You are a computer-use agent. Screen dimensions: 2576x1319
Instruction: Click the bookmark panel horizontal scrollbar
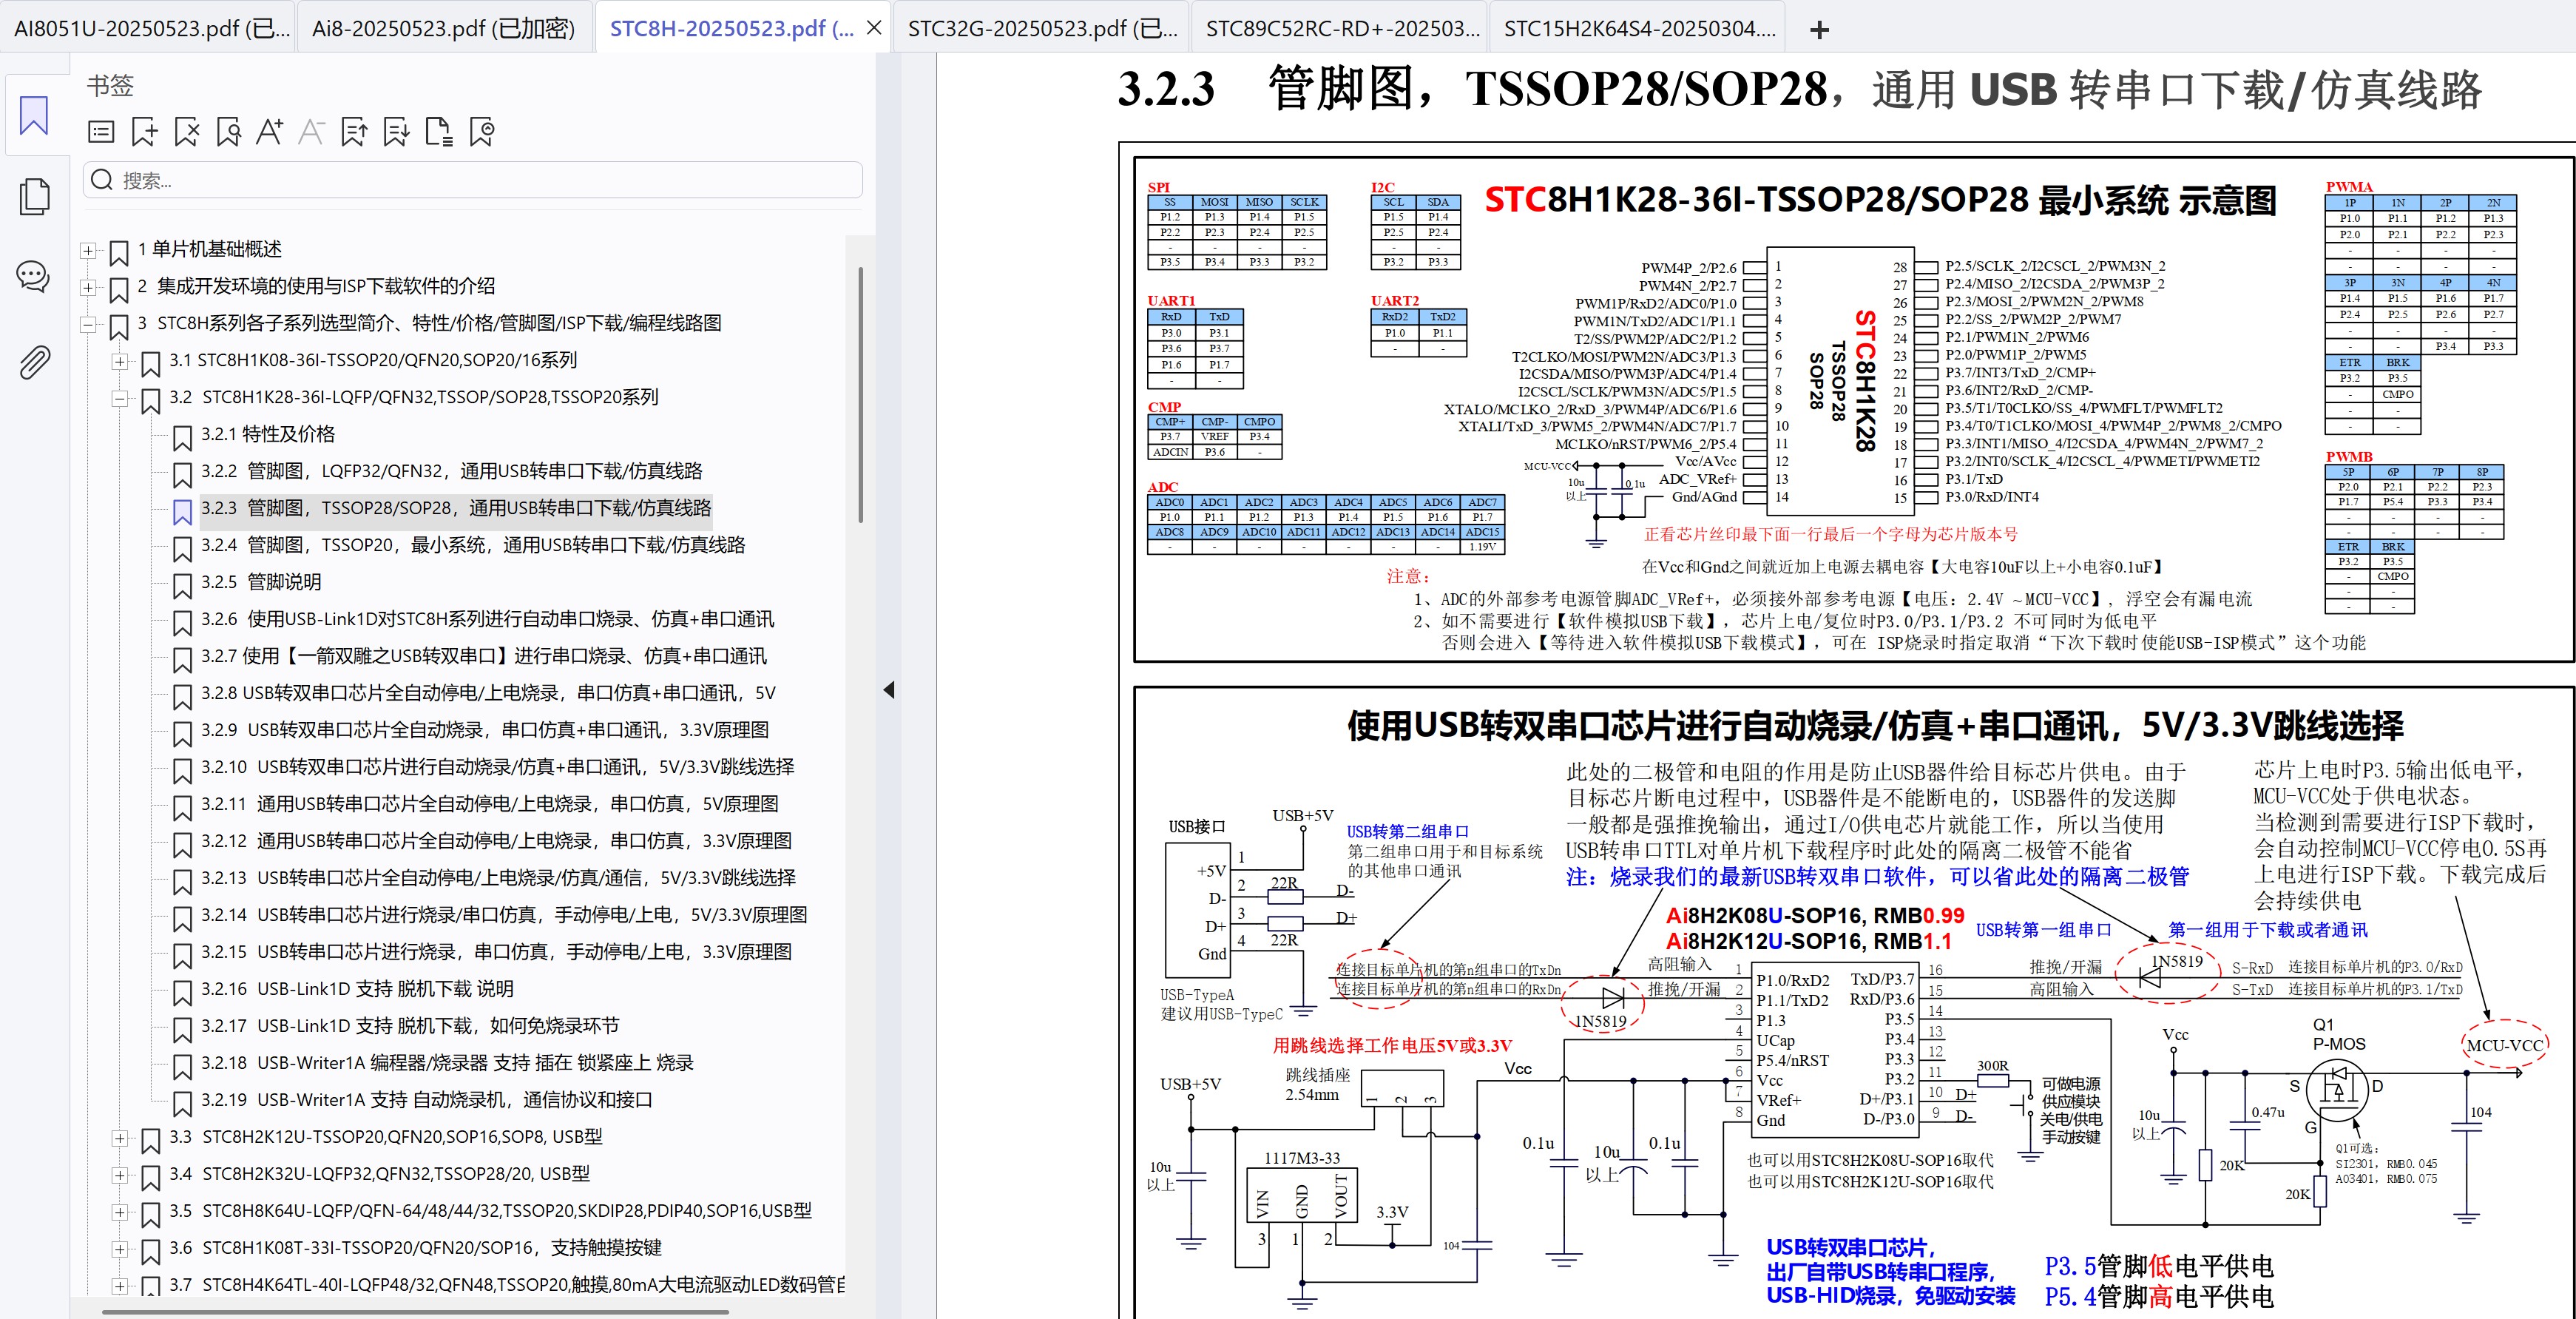tap(415, 1311)
